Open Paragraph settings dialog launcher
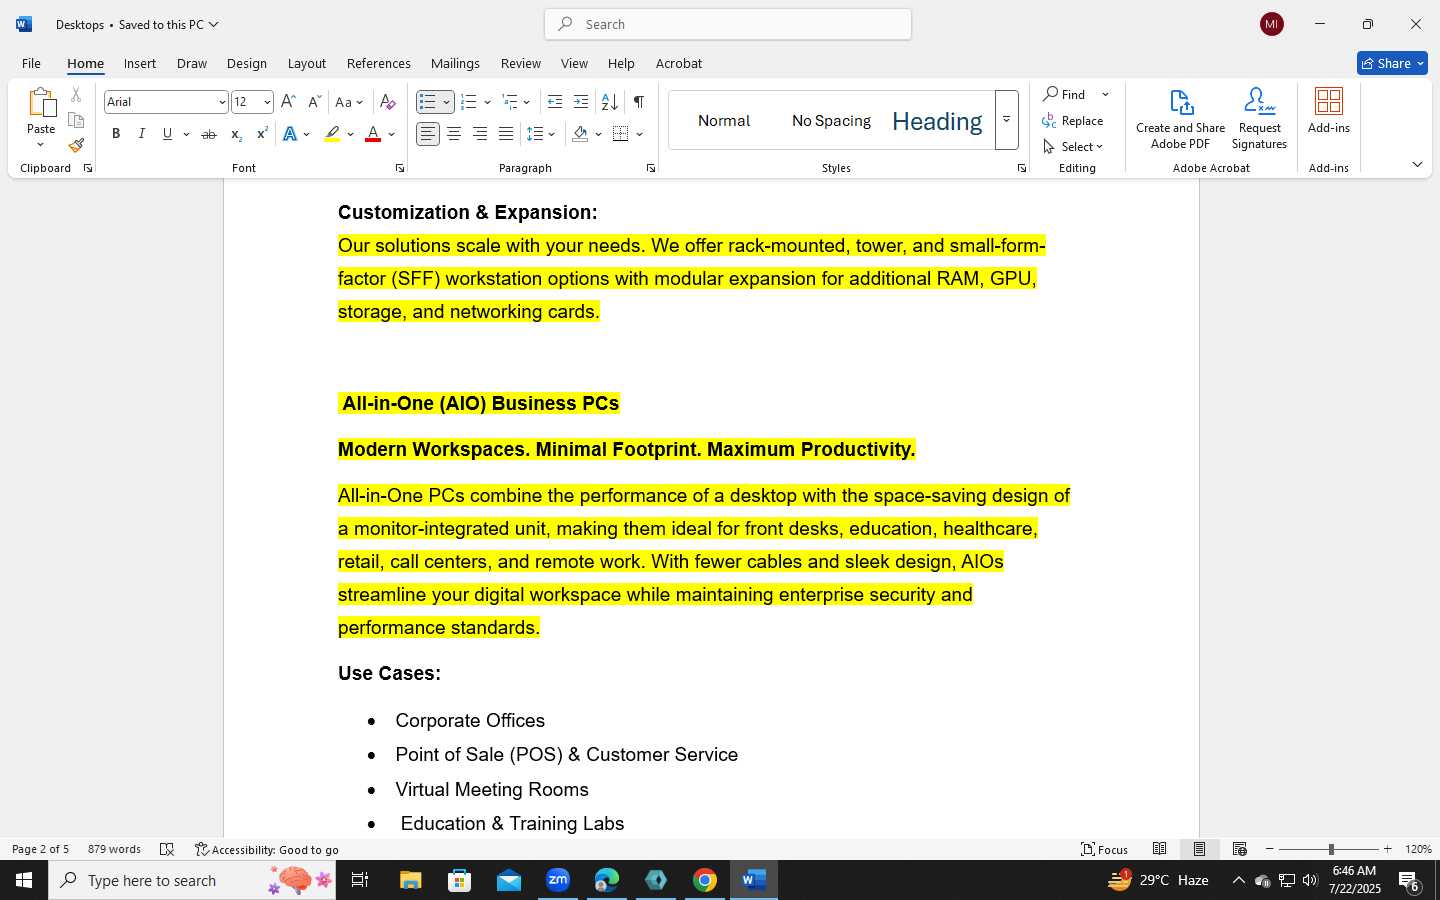Screen dimensions: 1440x900 pos(651,168)
